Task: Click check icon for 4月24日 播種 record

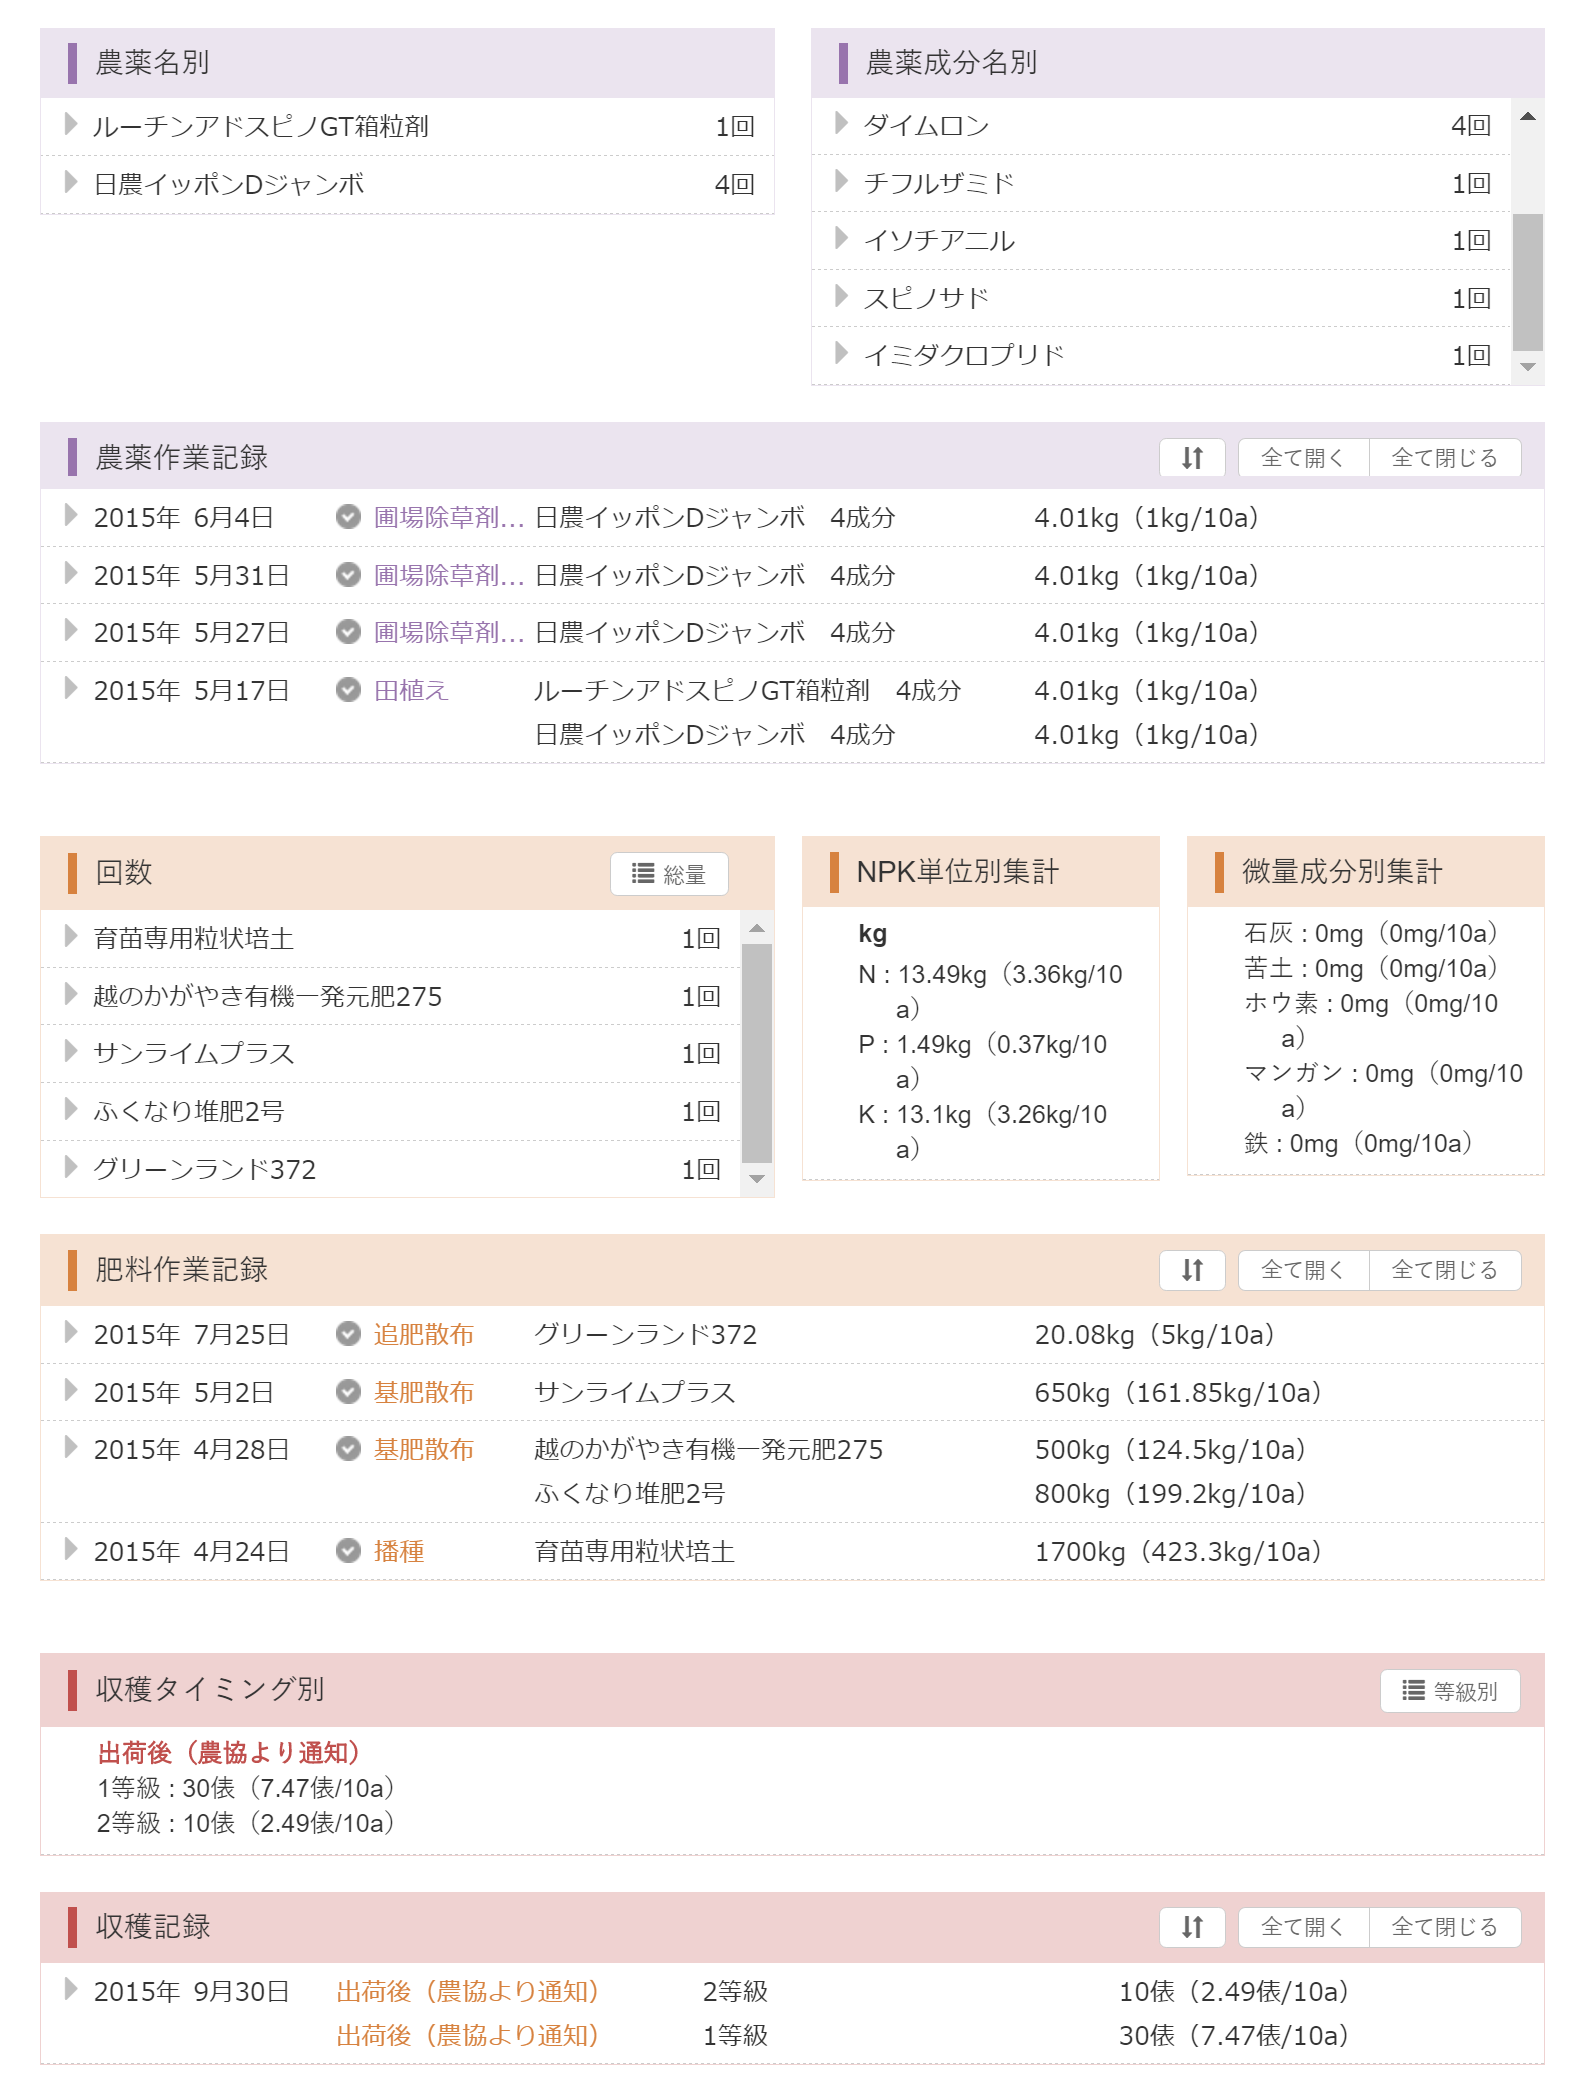Action: pyautogui.click(x=348, y=1551)
